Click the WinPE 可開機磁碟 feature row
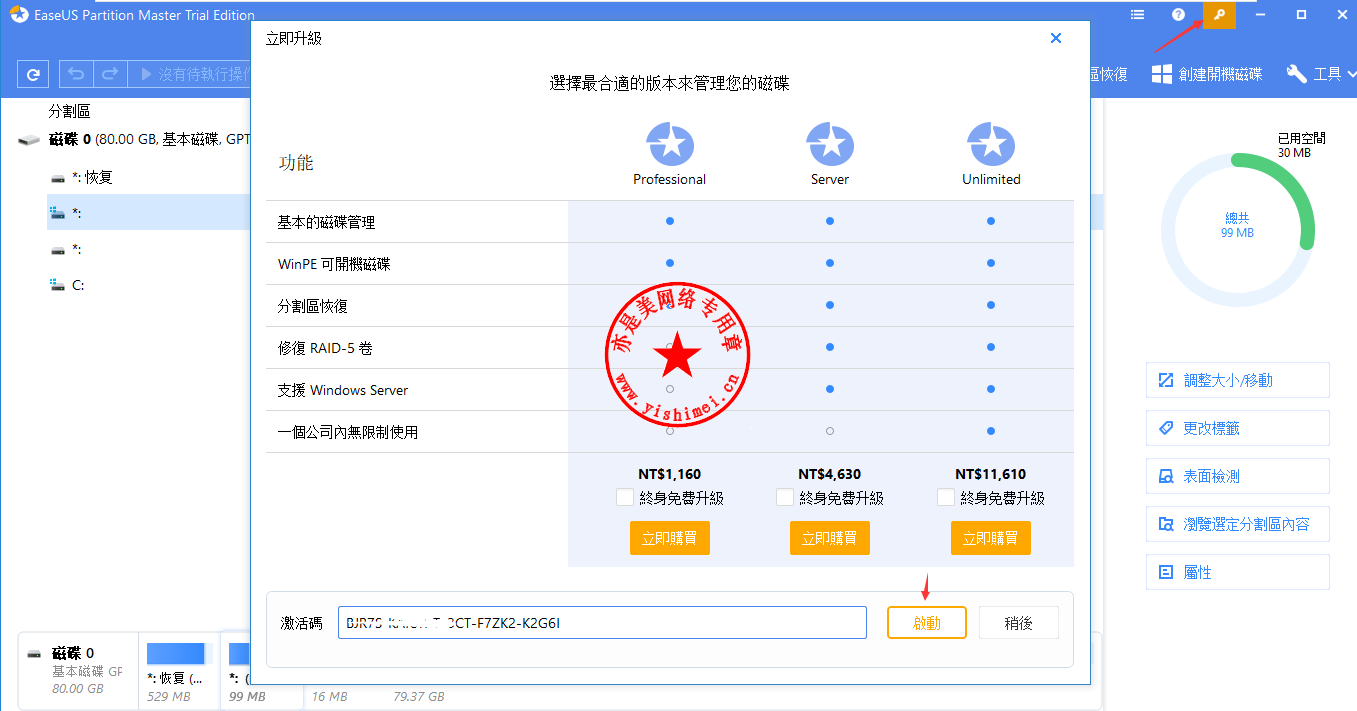 [x=670, y=264]
